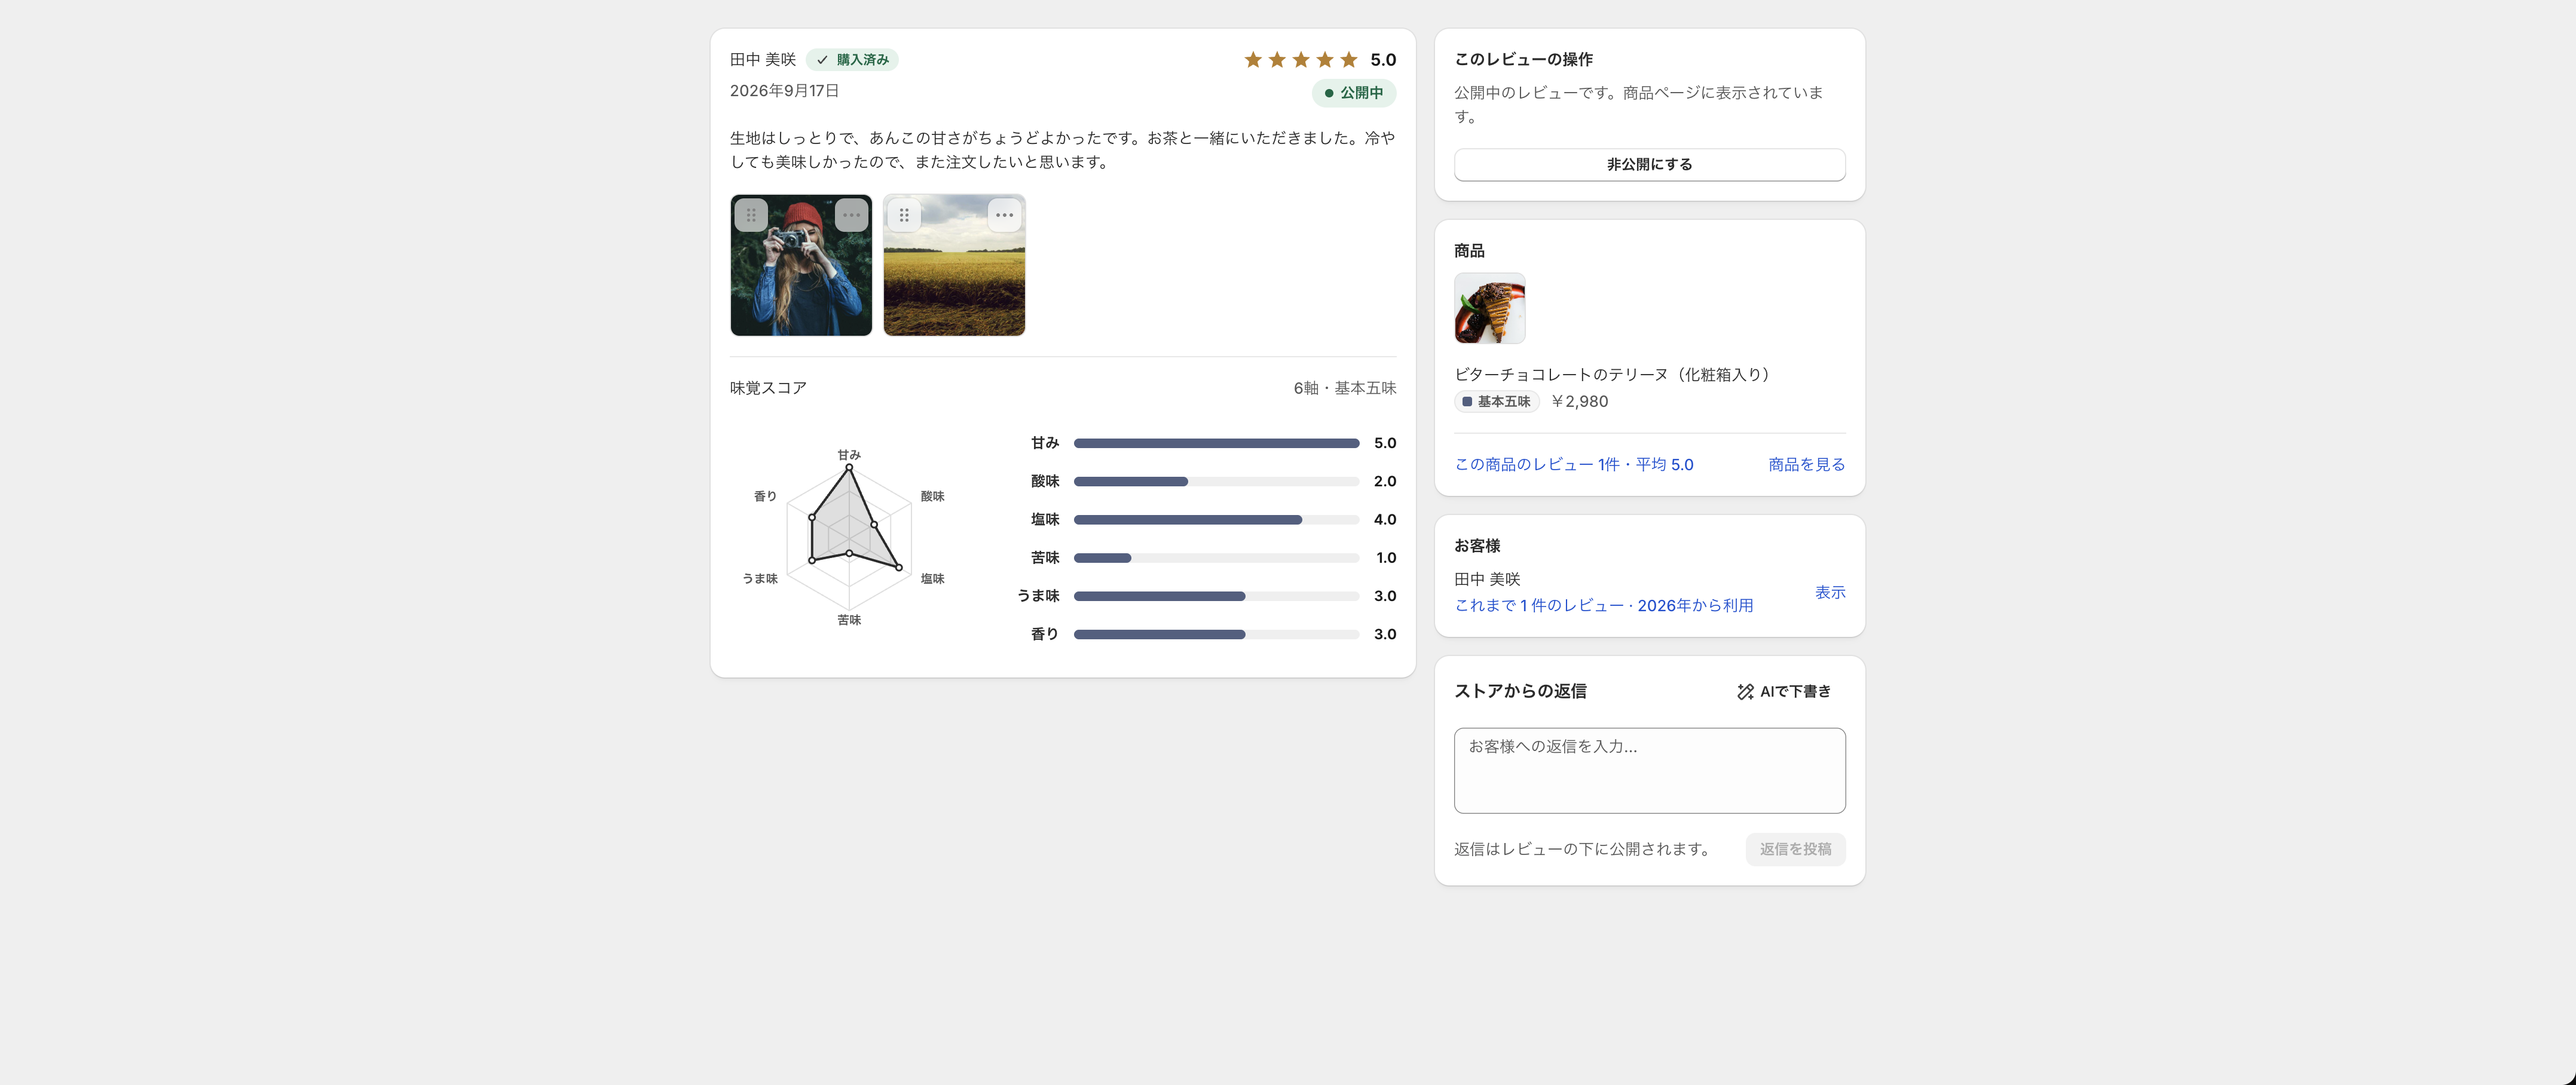Click drag handle on wheat field photo
The height and width of the screenshot is (1085, 2576).
click(x=904, y=215)
